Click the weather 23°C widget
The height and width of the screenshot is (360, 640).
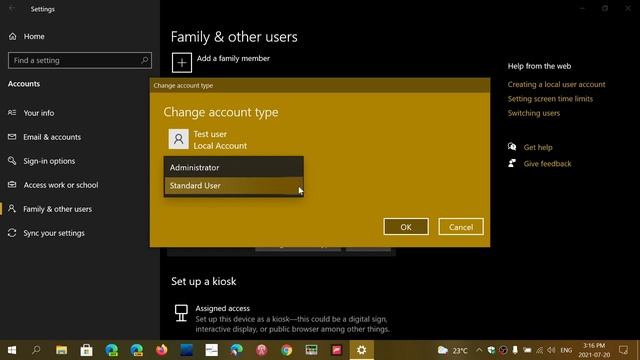click(x=453, y=350)
